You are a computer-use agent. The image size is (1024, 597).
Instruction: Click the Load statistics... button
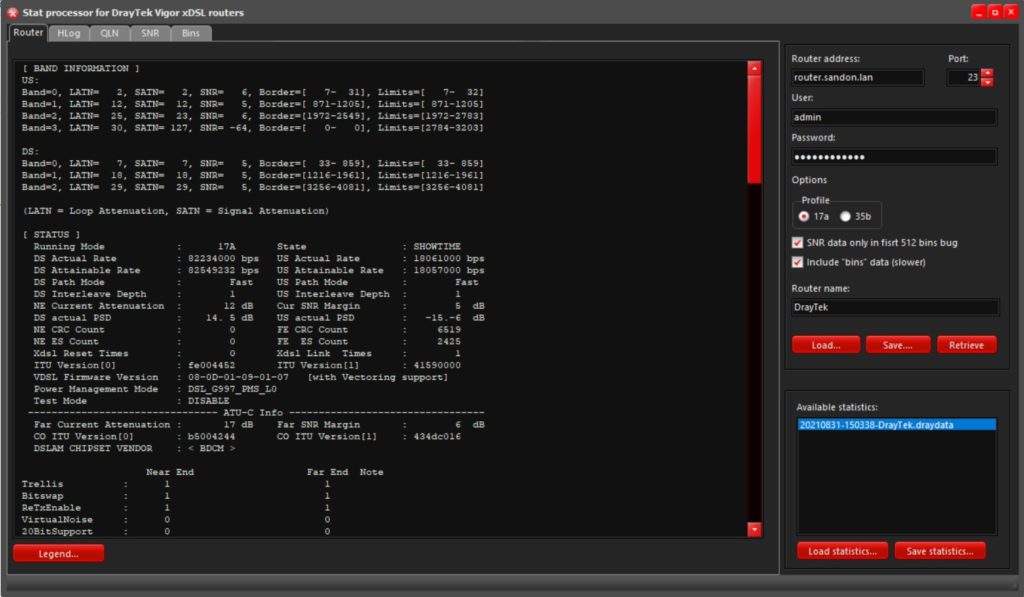(x=842, y=551)
